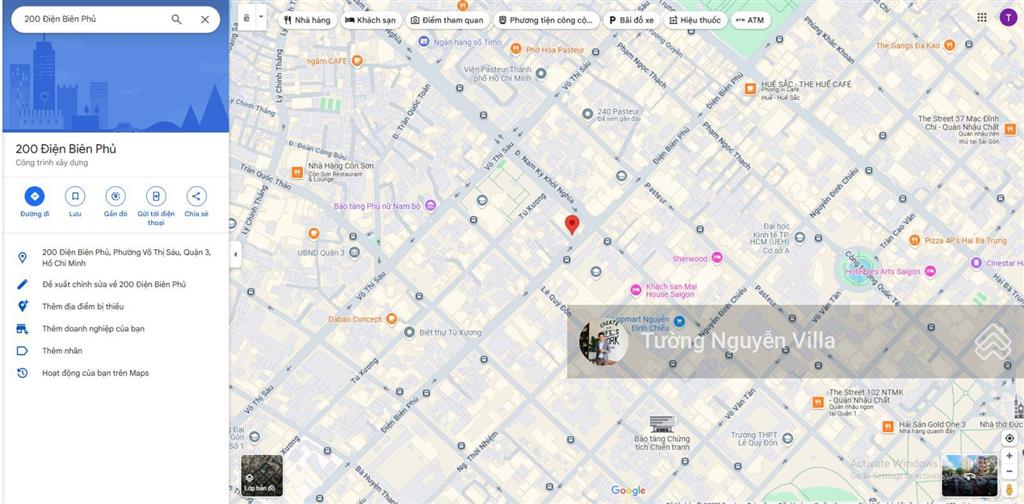This screenshot has height=504, width=1024.
Task: Select Phương tiện công cộng chip
Action: 546,20
